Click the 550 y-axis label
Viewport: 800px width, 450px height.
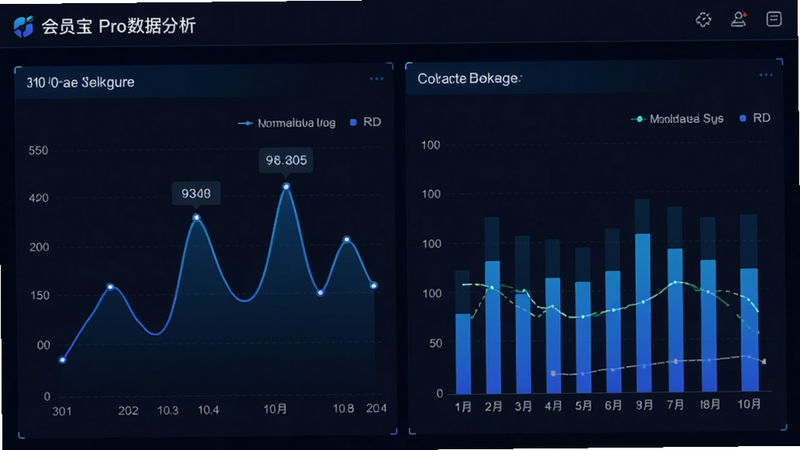coord(38,151)
